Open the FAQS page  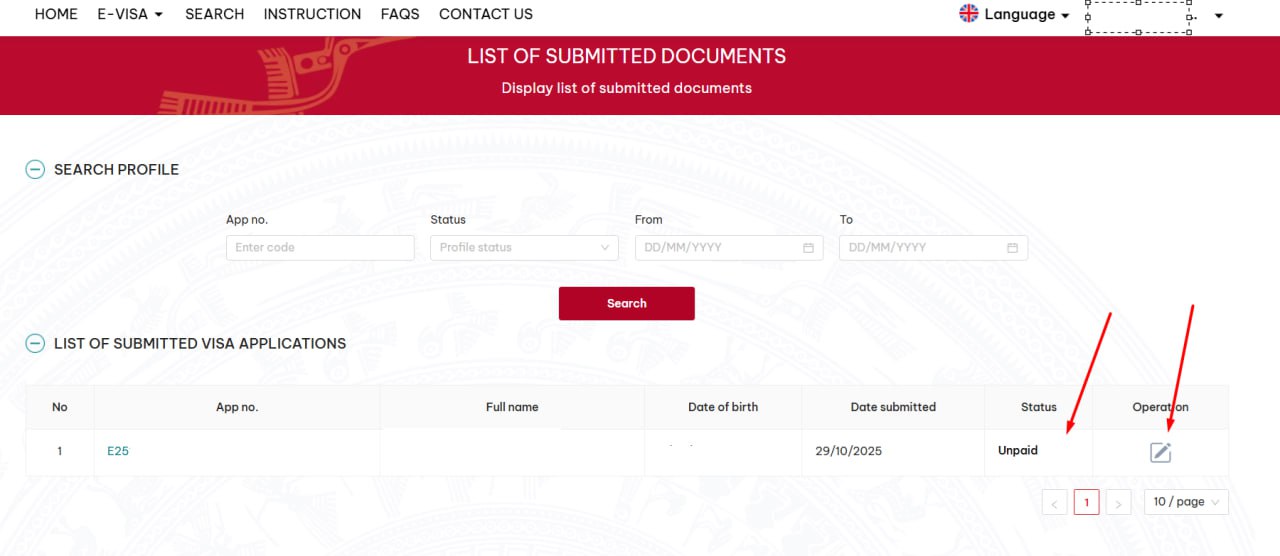(400, 14)
